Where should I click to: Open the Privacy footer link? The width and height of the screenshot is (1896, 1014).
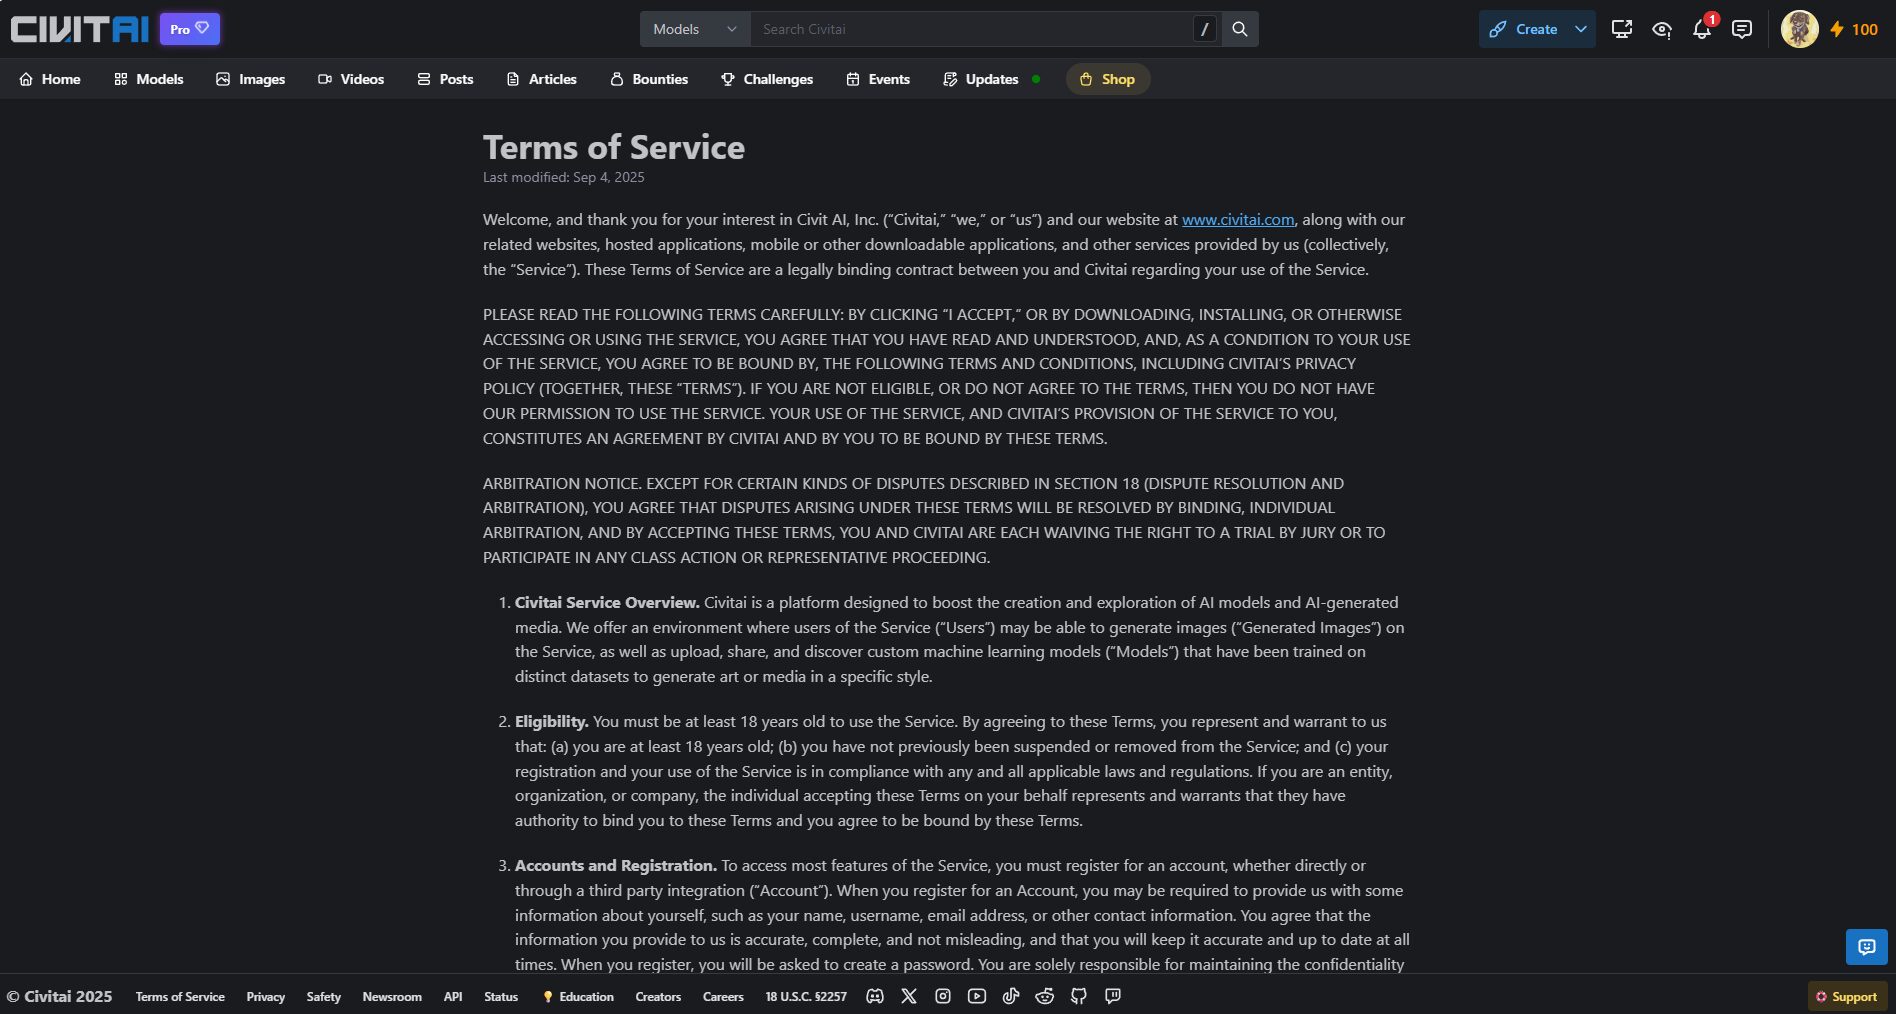(266, 996)
